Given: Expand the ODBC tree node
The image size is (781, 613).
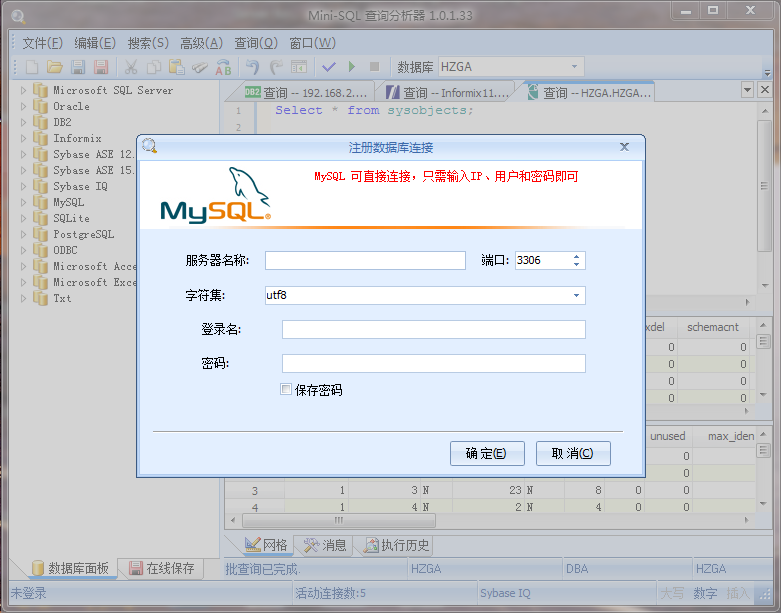Looking at the screenshot, I should click(x=23, y=250).
